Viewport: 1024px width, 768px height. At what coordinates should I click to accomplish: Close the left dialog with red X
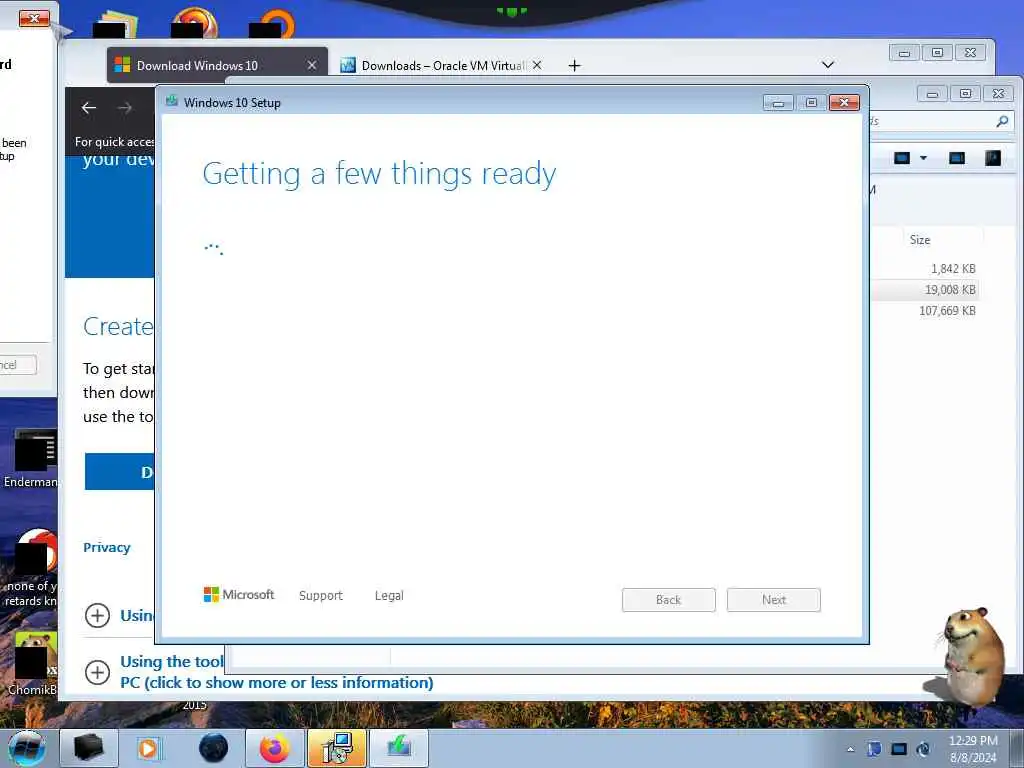(34, 18)
